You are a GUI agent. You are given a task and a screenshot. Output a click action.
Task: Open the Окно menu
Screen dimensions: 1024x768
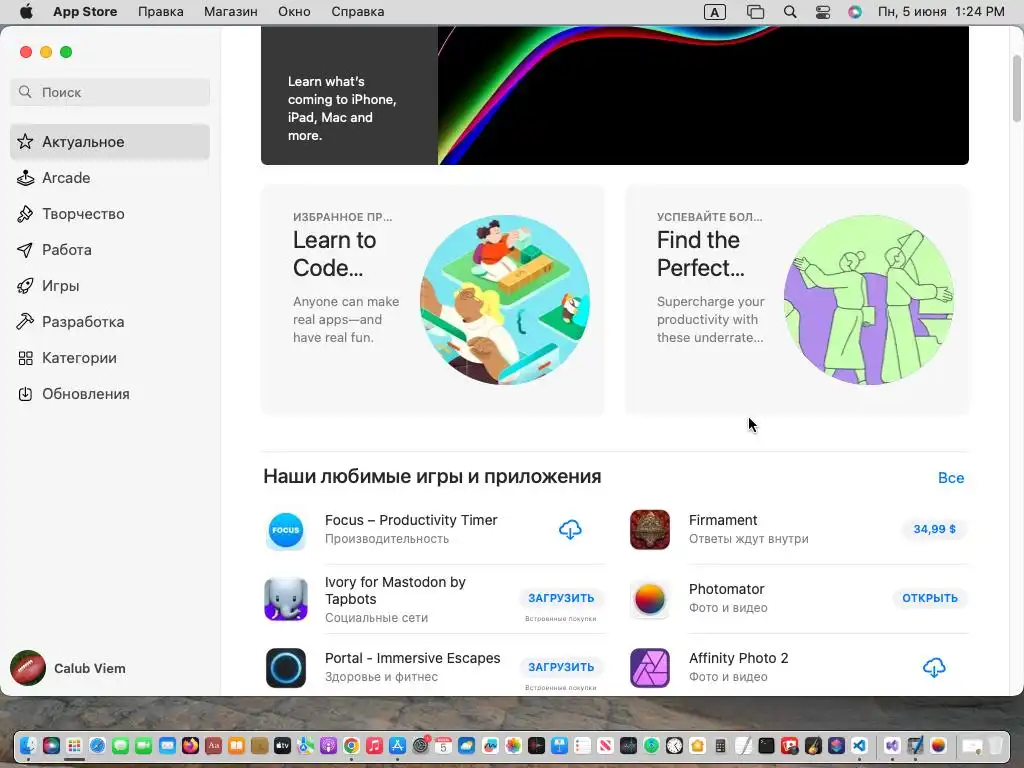[x=294, y=12]
